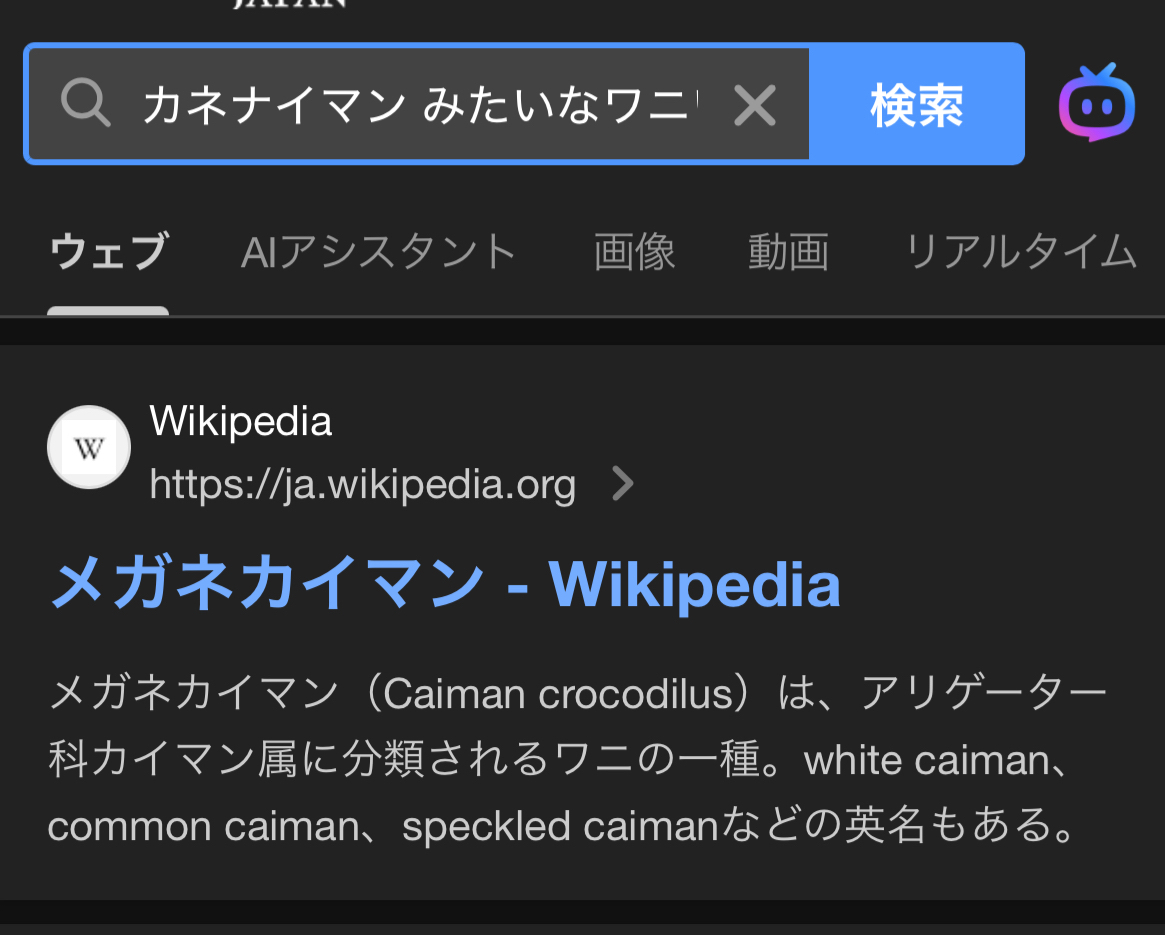Click the magnifying glass icon in search box
Image resolution: width=1165 pixels, height=935 pixels.
point(86,104)
